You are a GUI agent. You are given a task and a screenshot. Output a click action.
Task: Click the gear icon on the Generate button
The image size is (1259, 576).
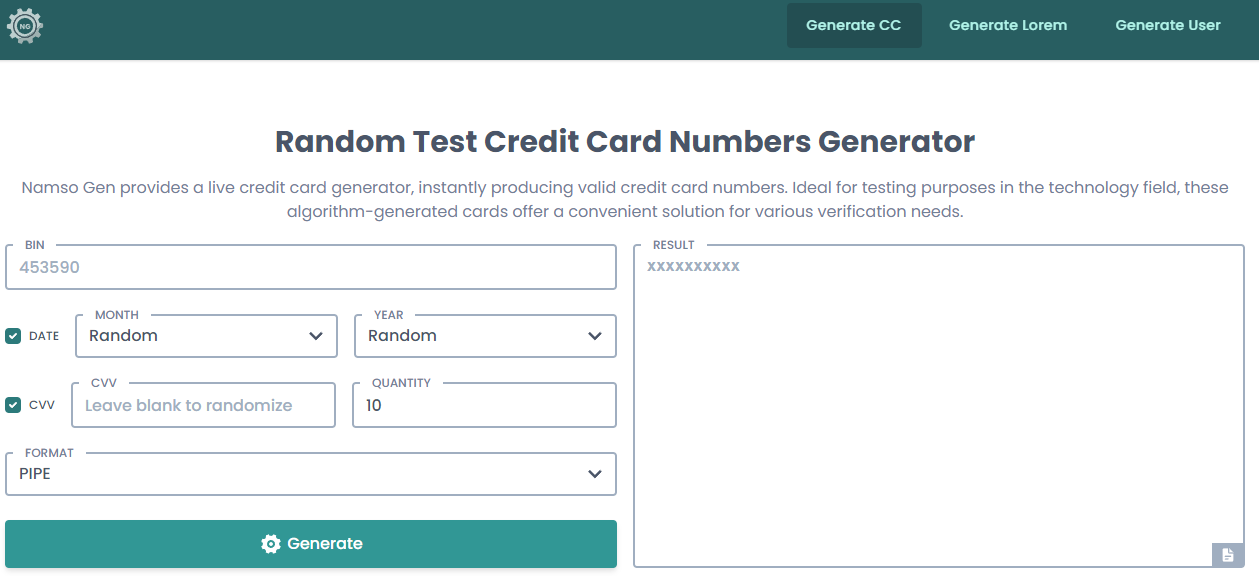pyautogui.click(x=270, y=544)
